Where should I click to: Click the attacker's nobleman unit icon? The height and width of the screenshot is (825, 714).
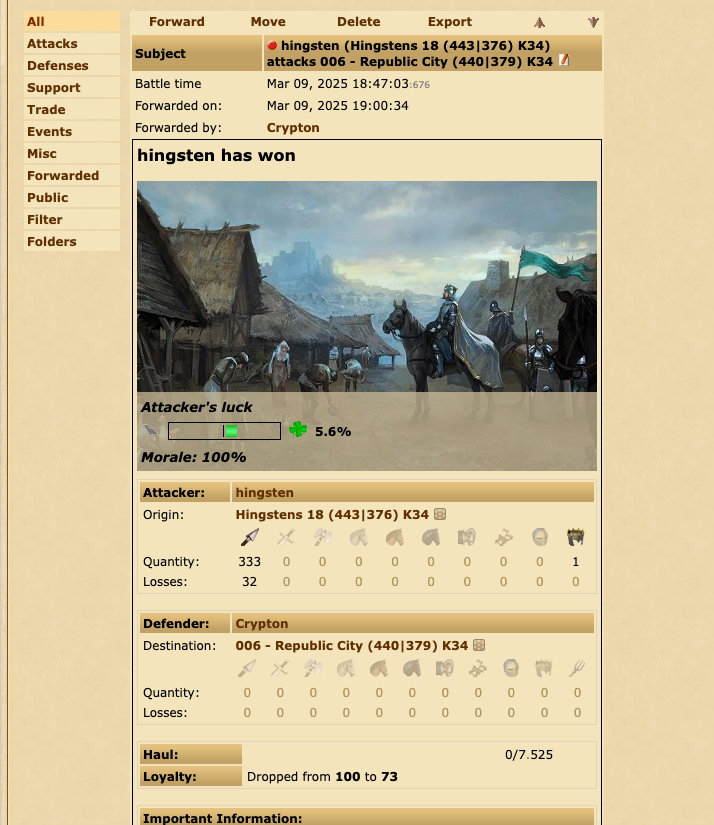click(575, 538)
